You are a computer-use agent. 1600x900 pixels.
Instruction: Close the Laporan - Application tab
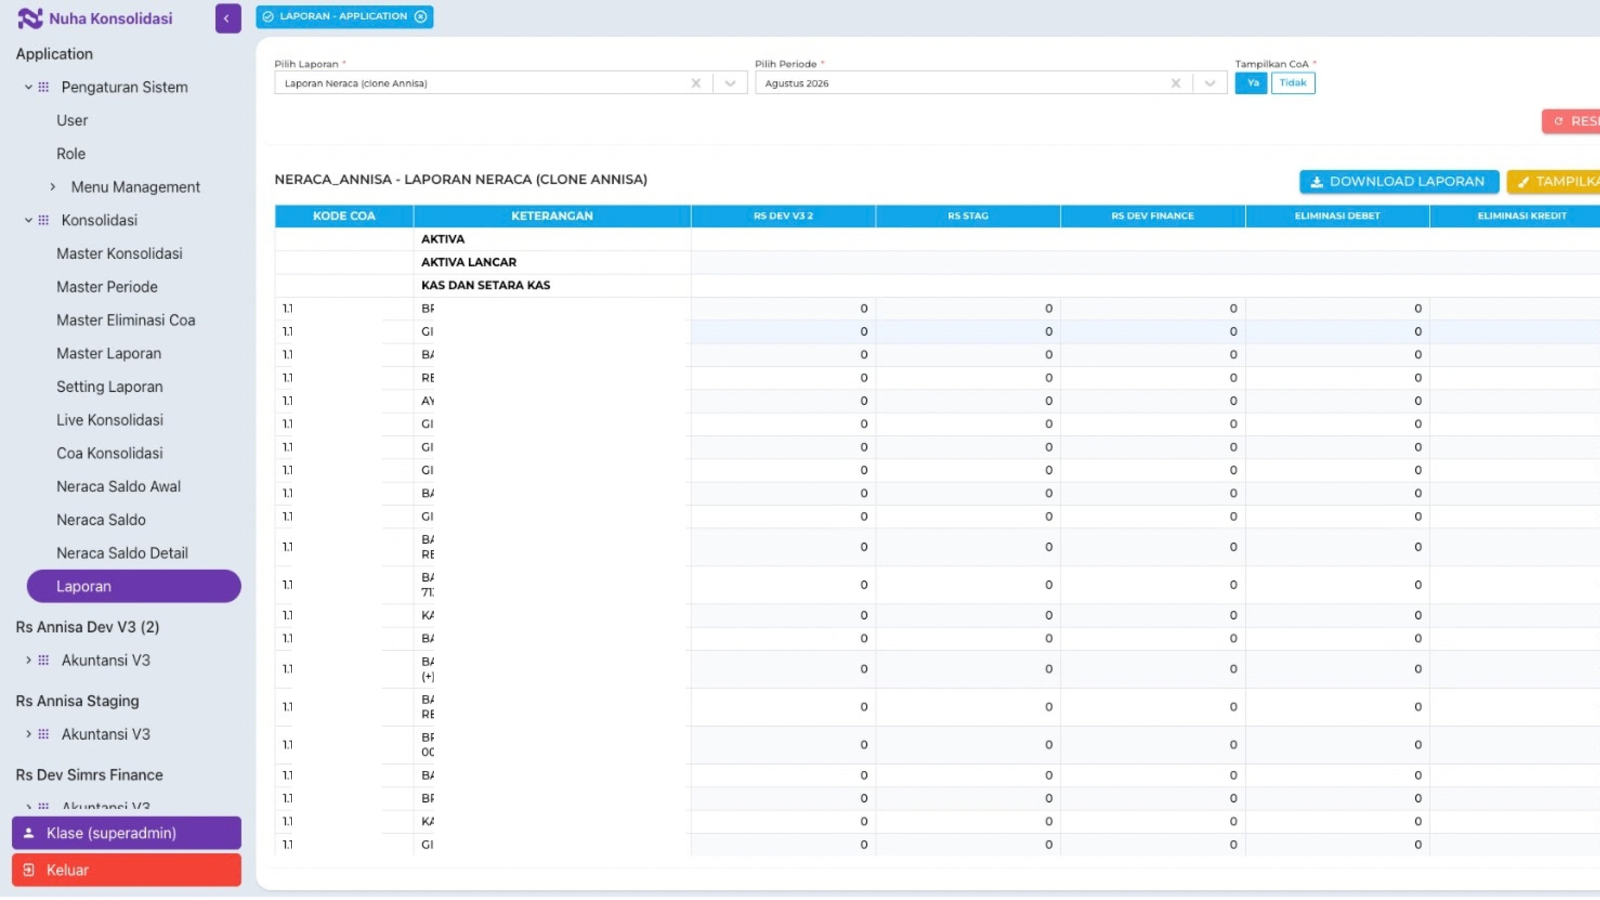click(x=421, y=16)
